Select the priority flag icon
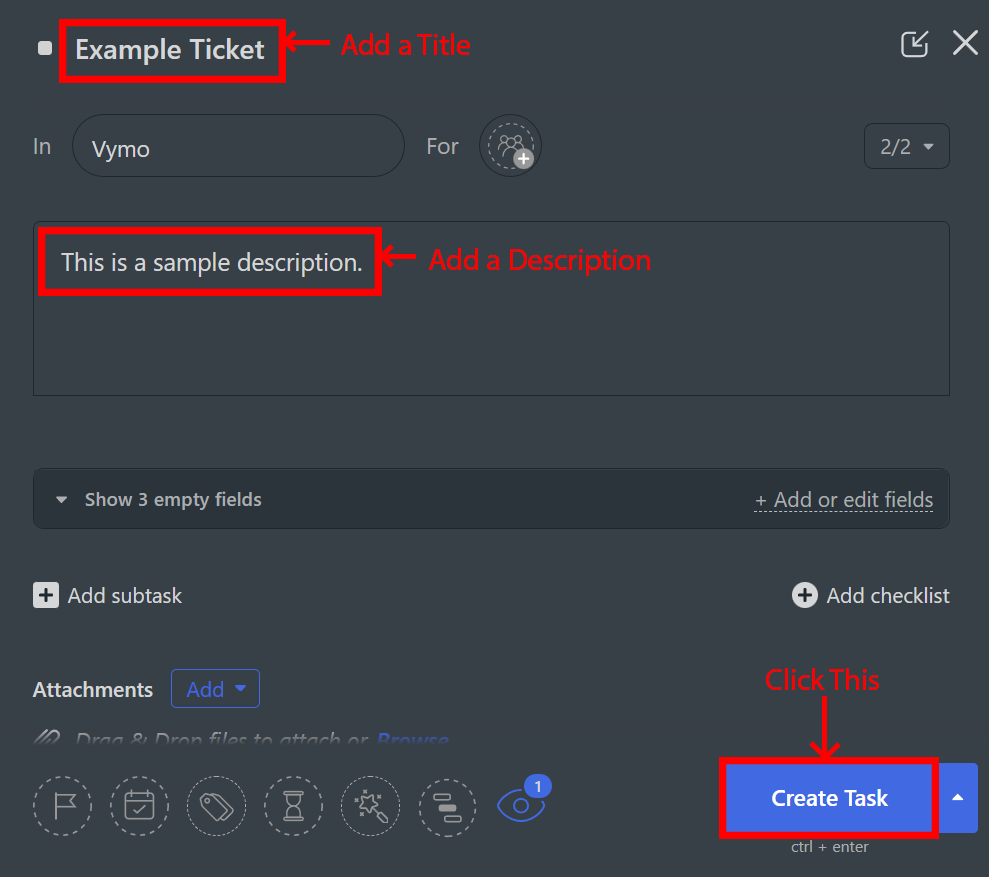 (x=62, y=806)
